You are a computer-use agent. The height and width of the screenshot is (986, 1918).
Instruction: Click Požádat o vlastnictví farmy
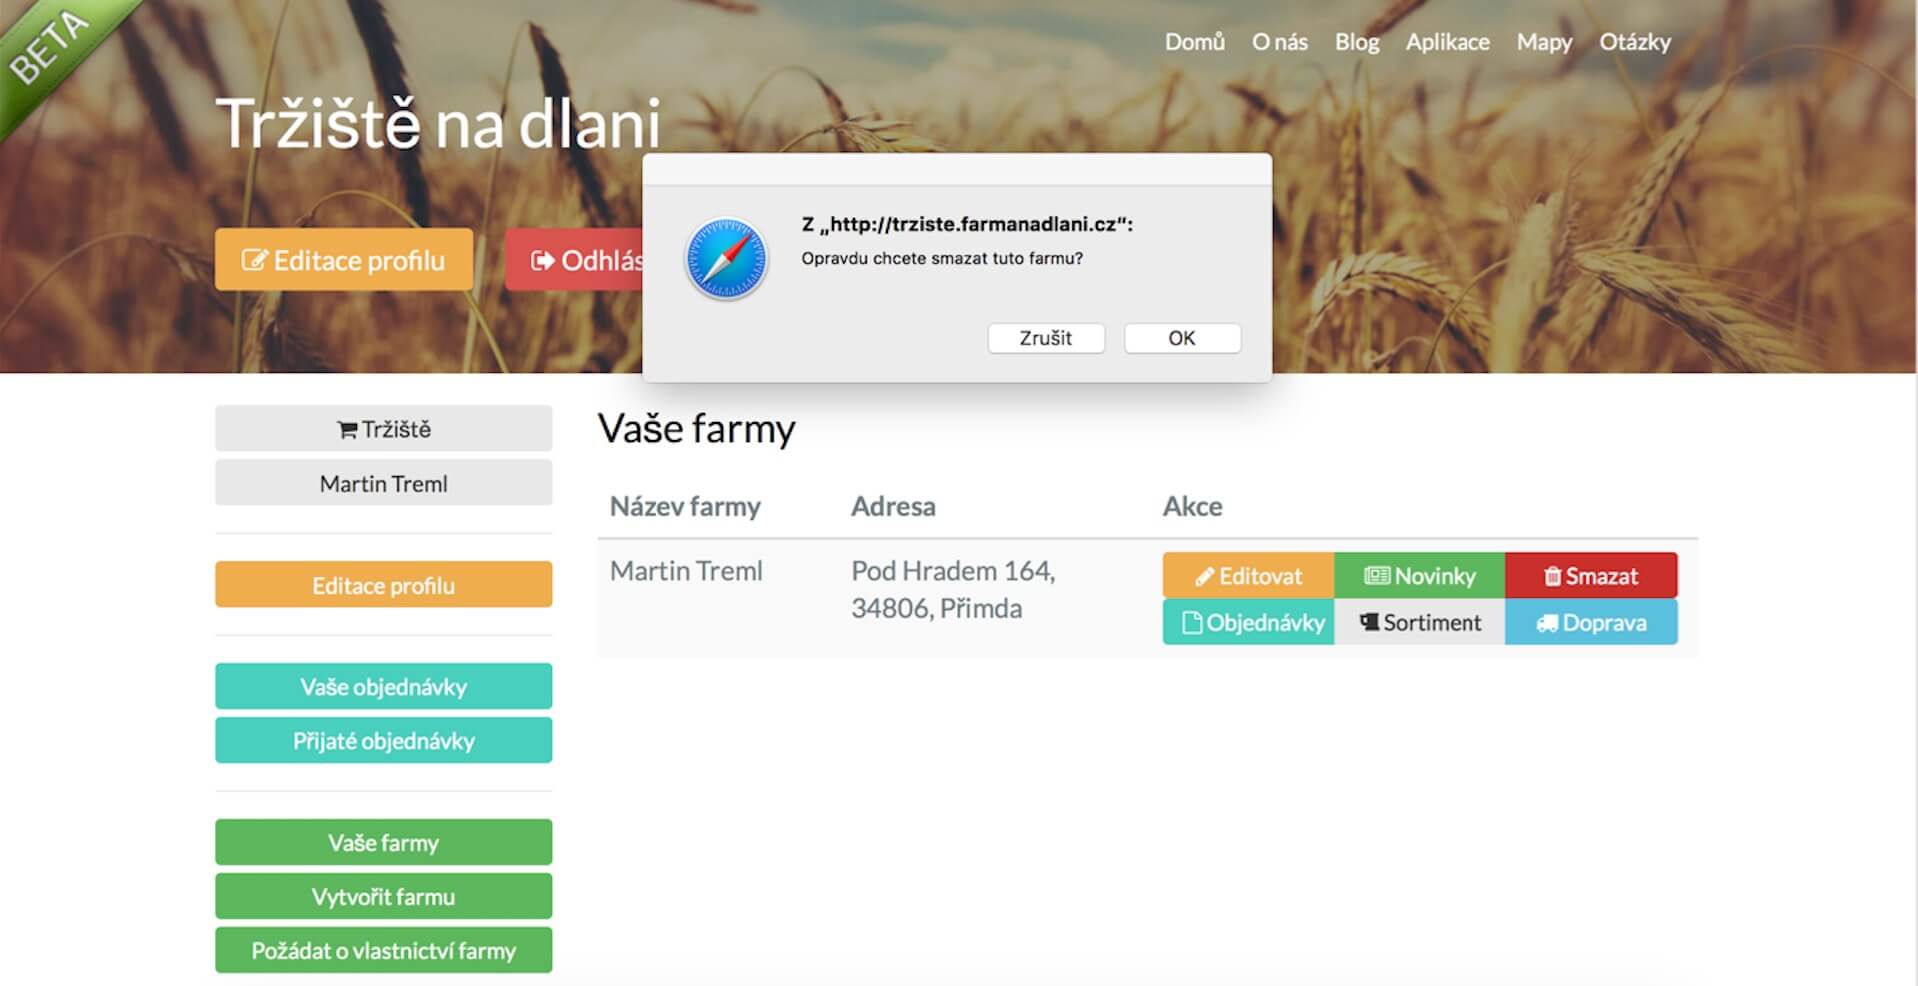pyautogui.click(x=383, y=951)
